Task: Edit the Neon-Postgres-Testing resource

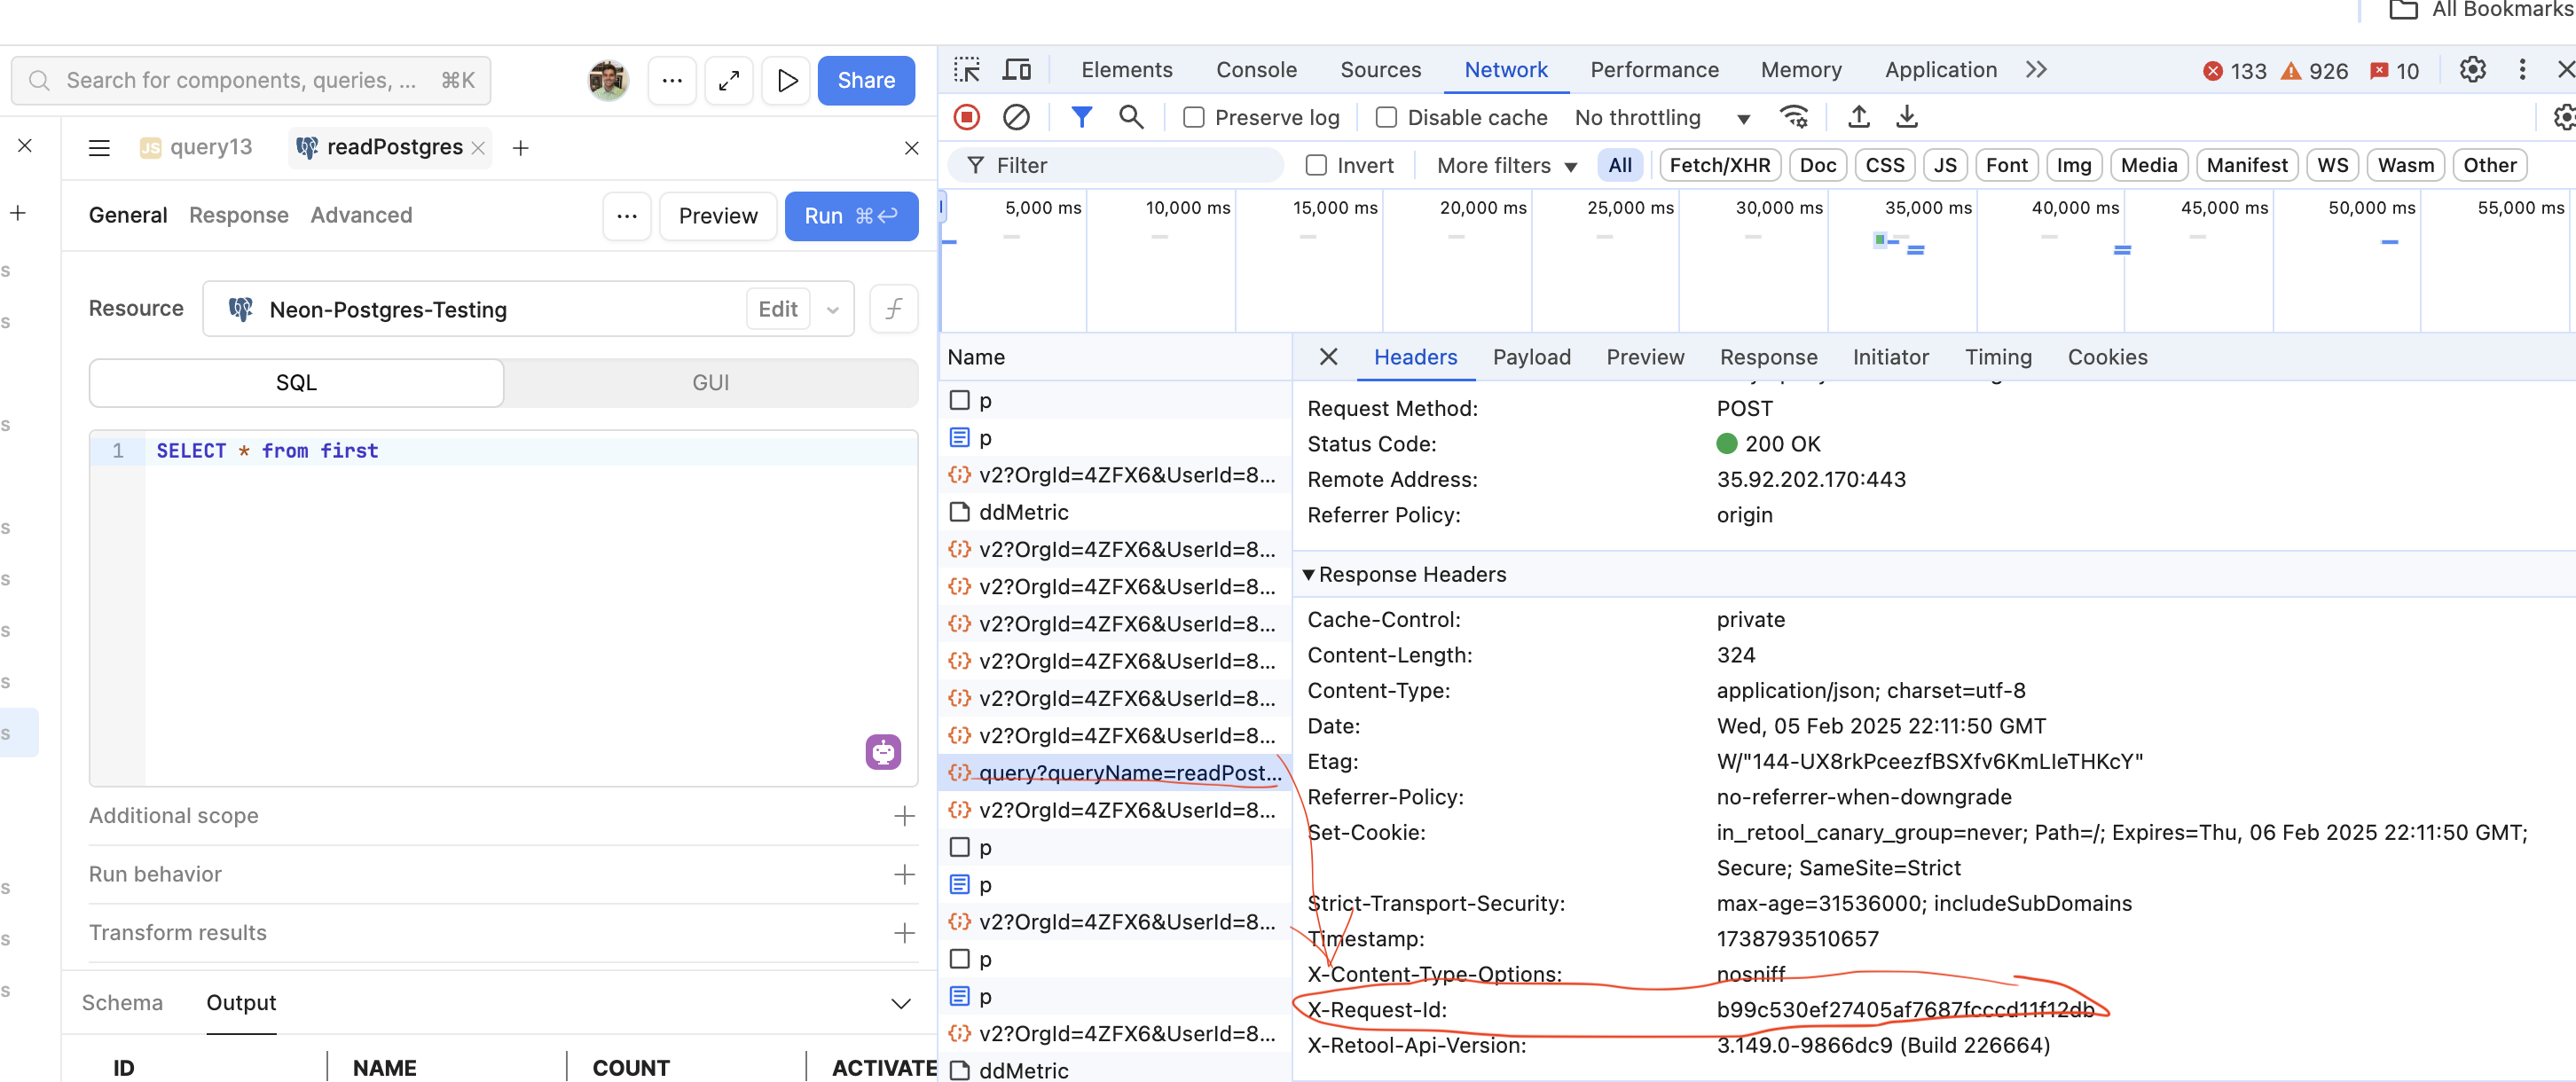Action: 777,309
